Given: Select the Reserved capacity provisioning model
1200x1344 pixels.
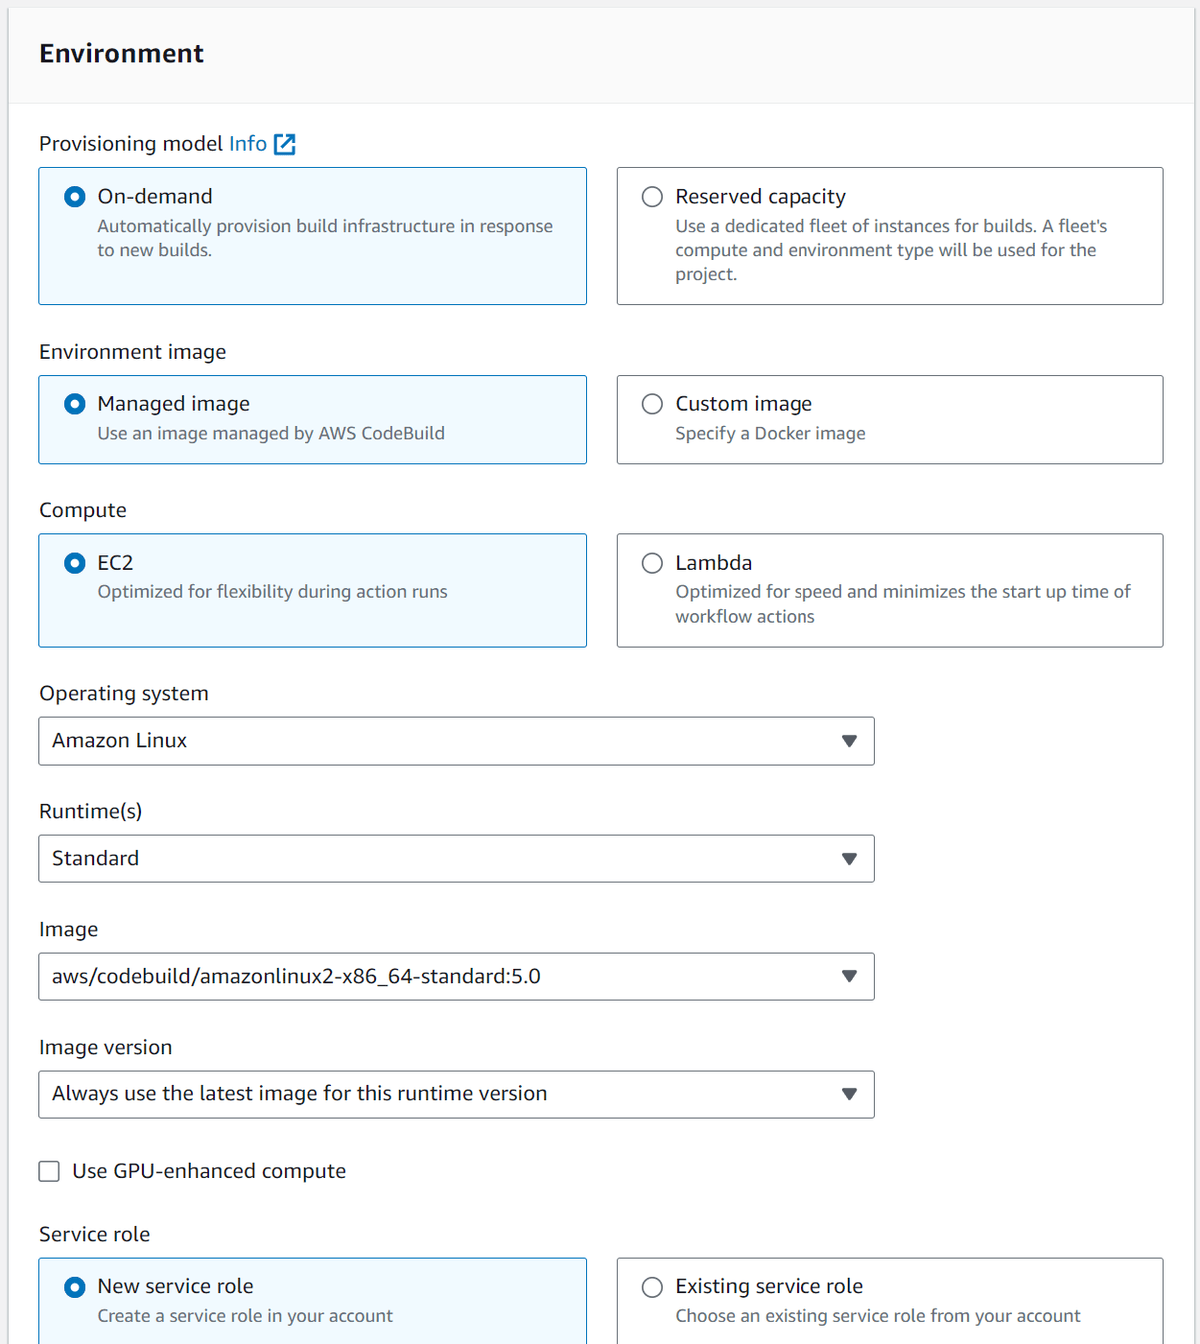Looking at the screenshot, I should pos(652,196).
